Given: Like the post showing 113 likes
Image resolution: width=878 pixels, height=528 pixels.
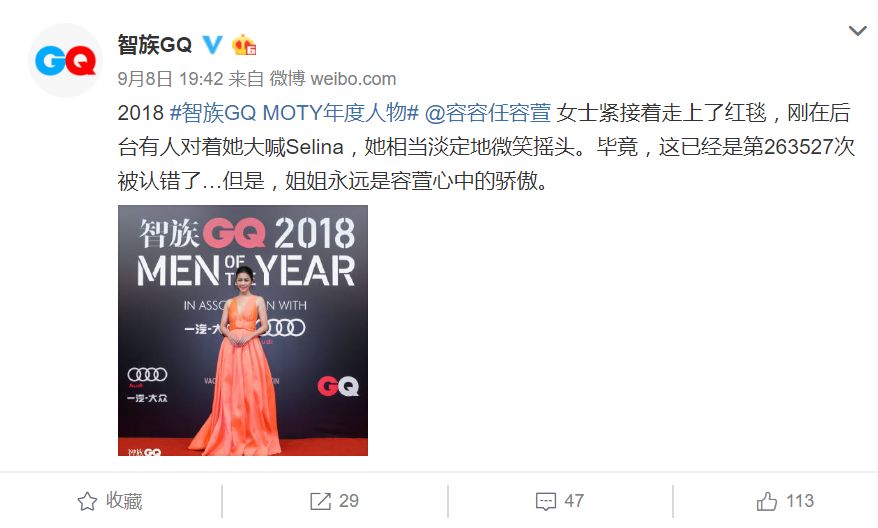Looking at the screenshot, I should [785, 501].
